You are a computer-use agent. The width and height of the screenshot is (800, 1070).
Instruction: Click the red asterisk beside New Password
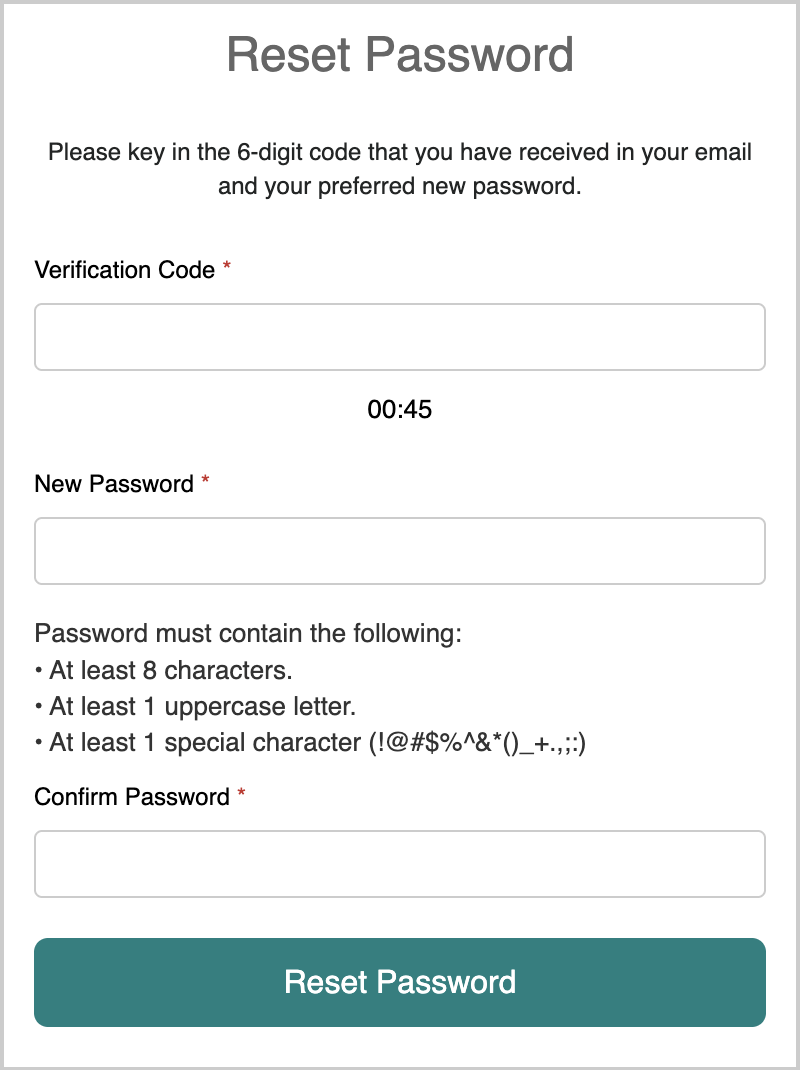pos(205,481)
